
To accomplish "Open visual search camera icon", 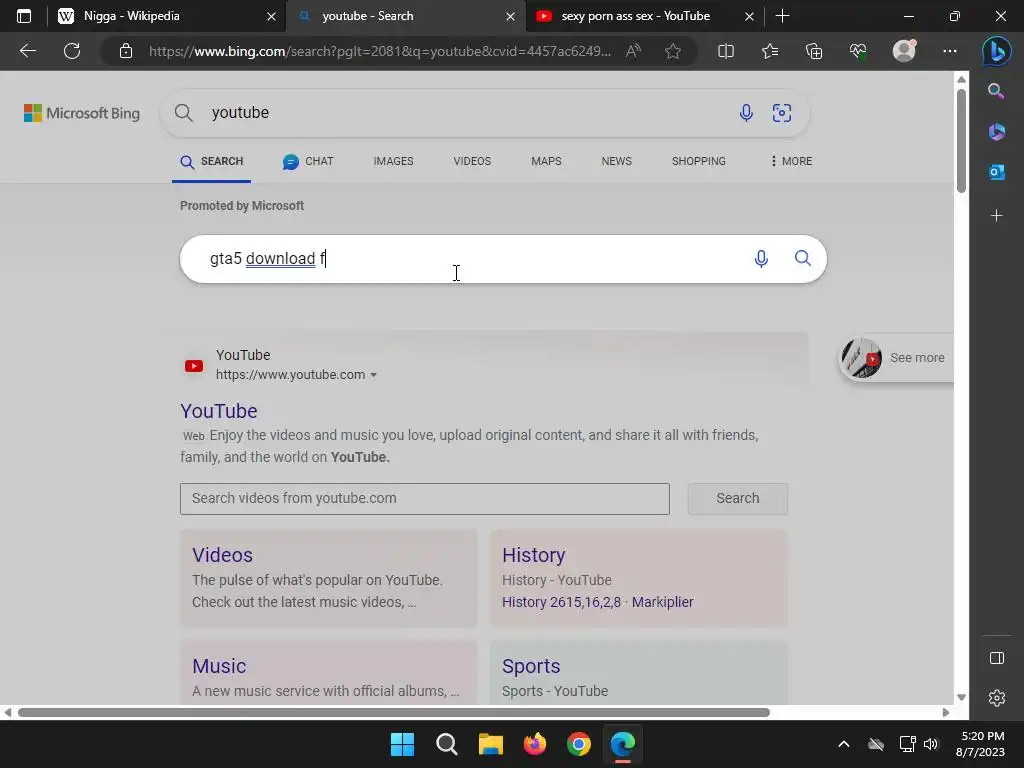I will tap(782, 113).
